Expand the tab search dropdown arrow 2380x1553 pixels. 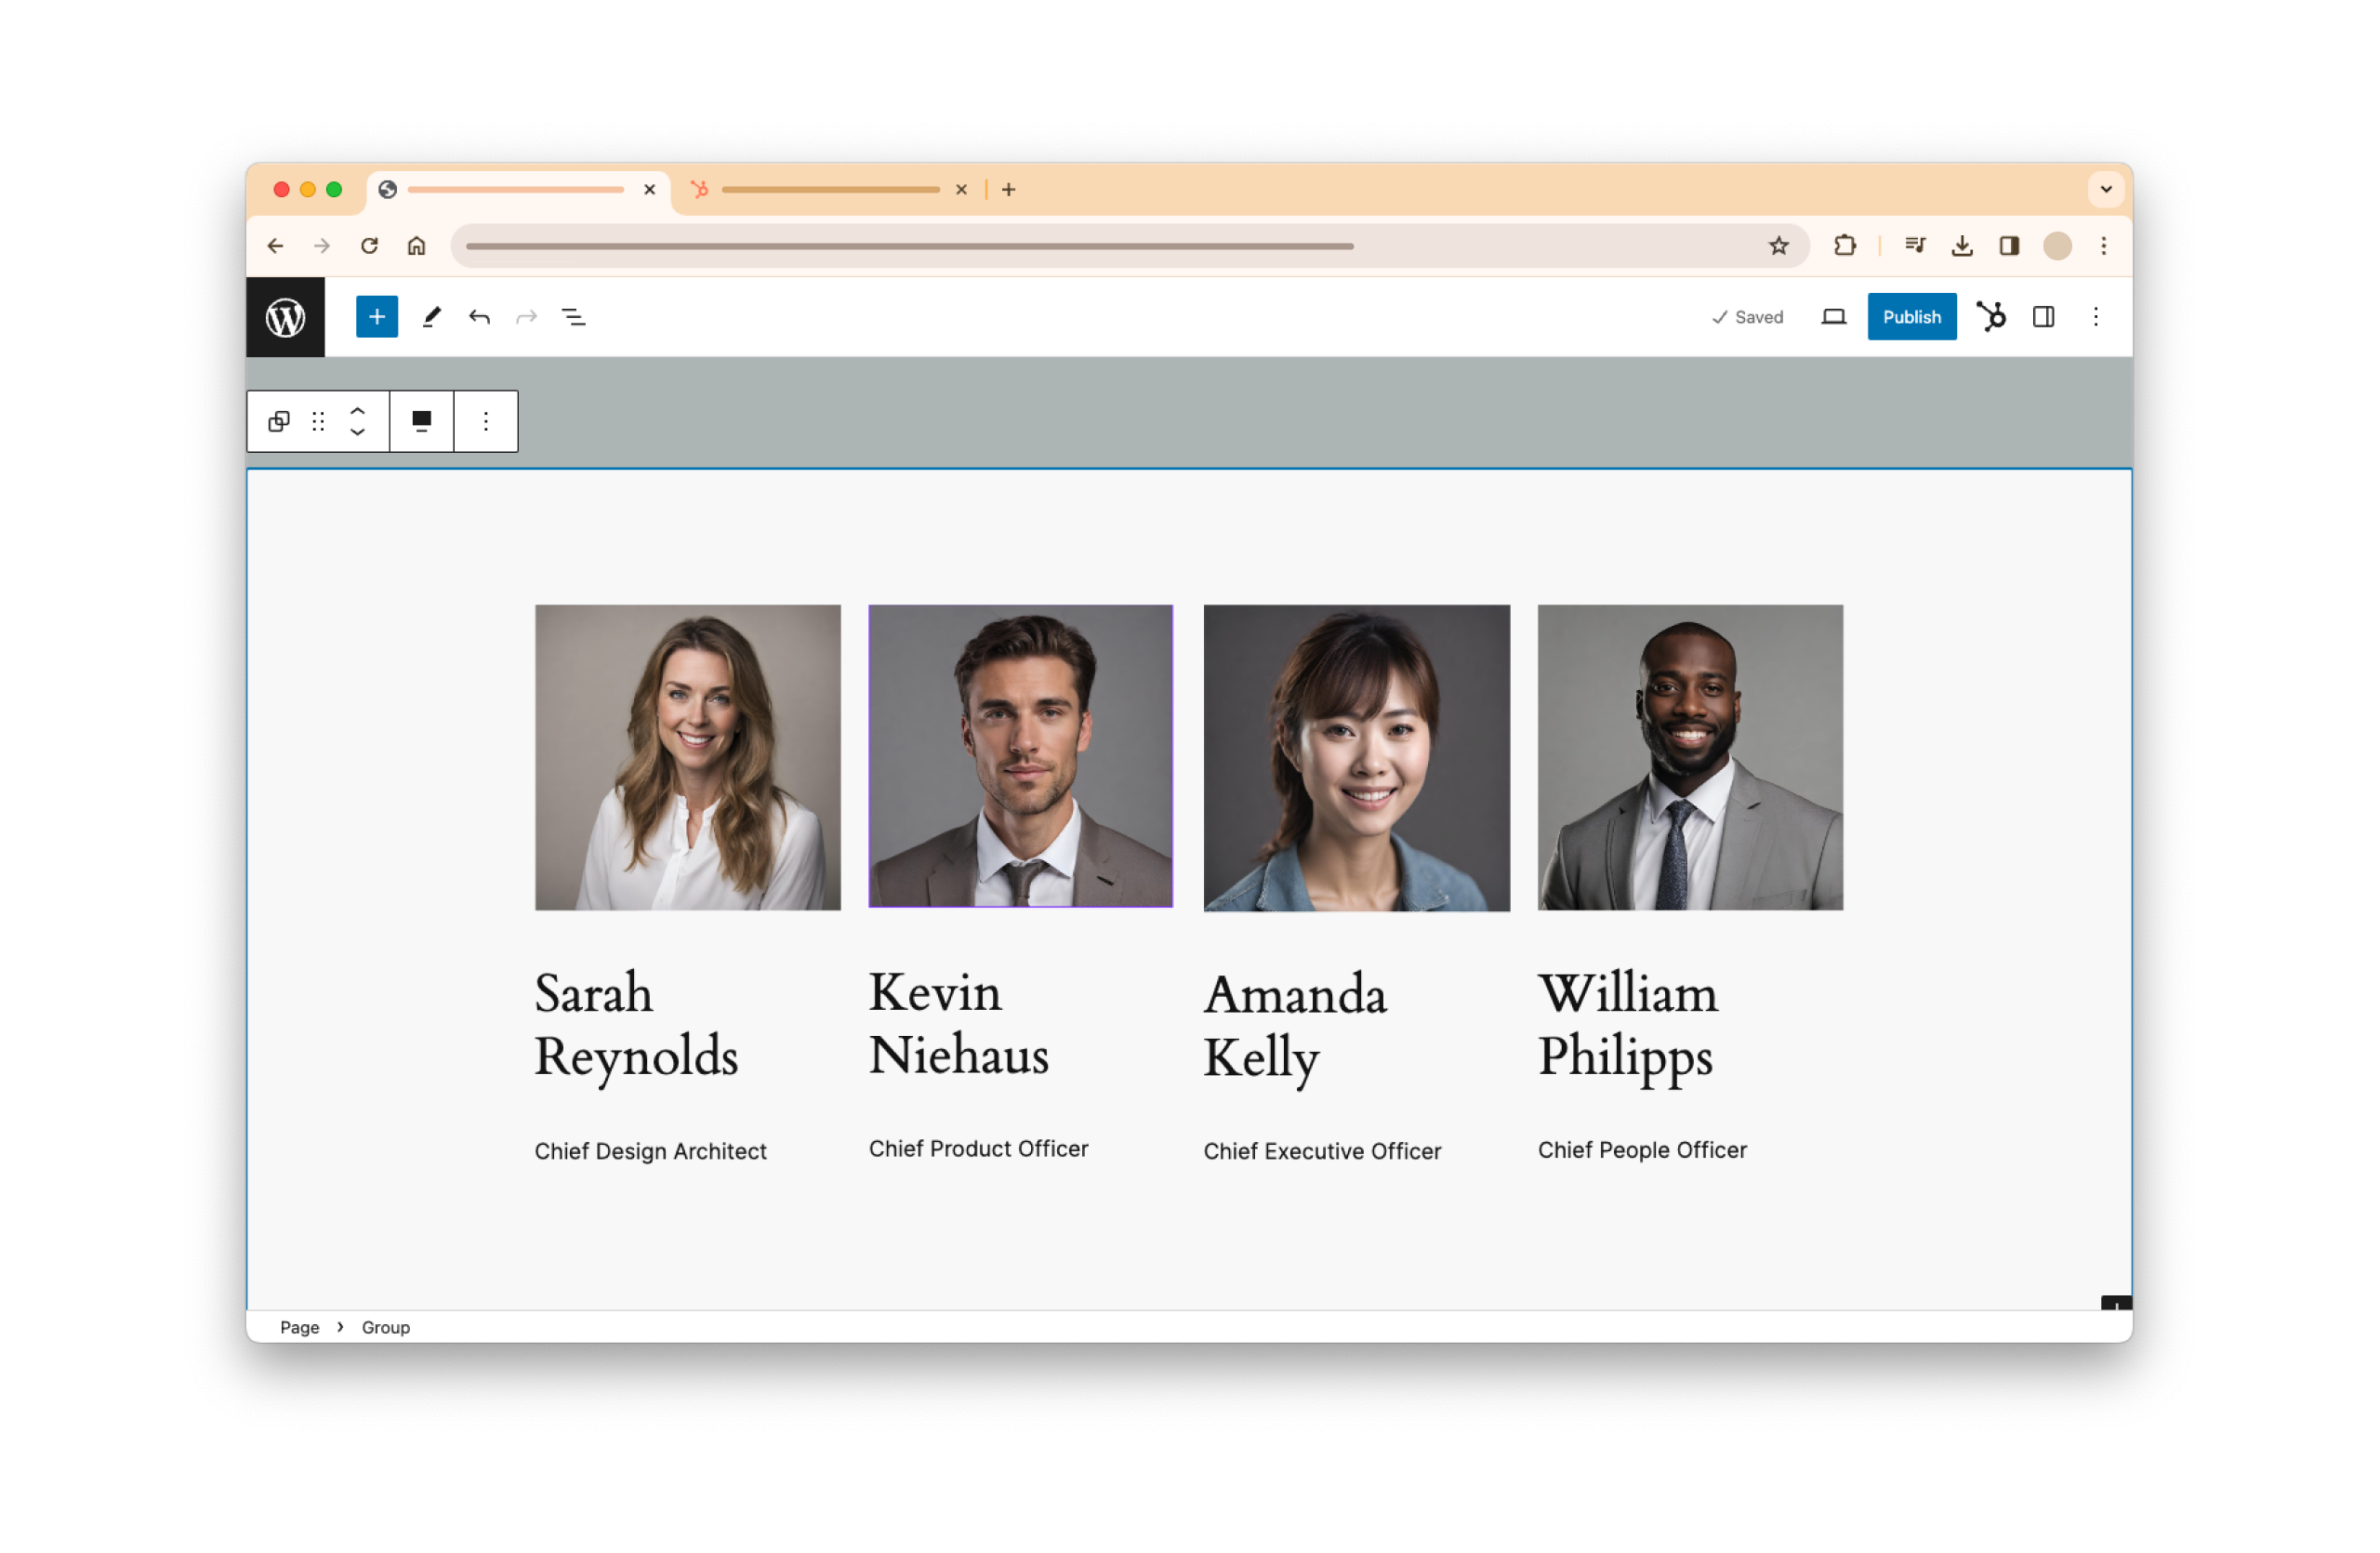pyautogui.click(x=2105, y=189)
